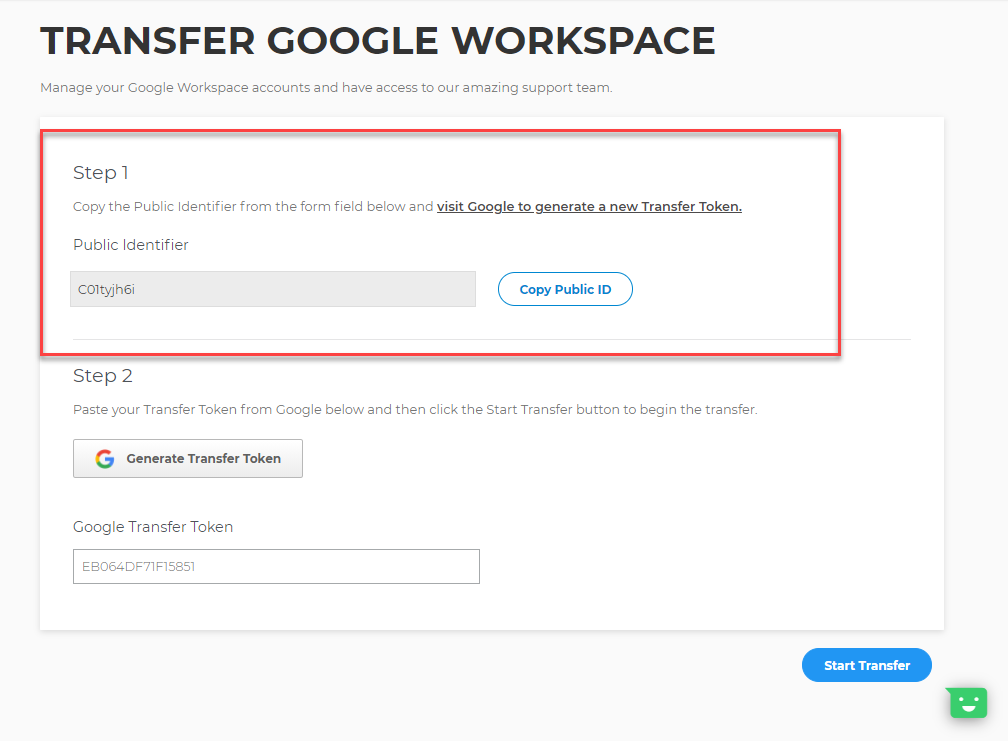Click the Step 2 heading
The width and height of the screenshot is (1008, 741).
103,375
